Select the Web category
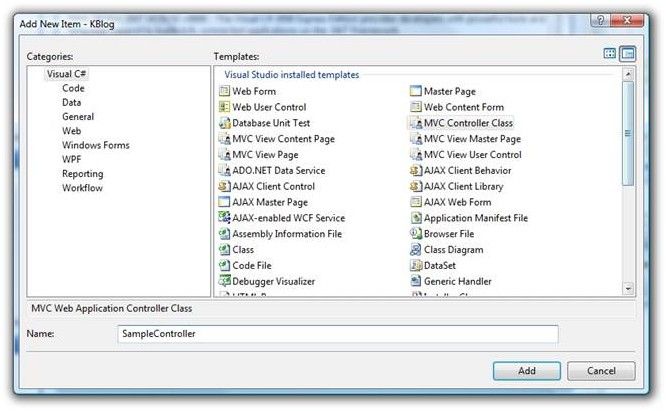This screenshot has height=411, width=666. point(71,131)
